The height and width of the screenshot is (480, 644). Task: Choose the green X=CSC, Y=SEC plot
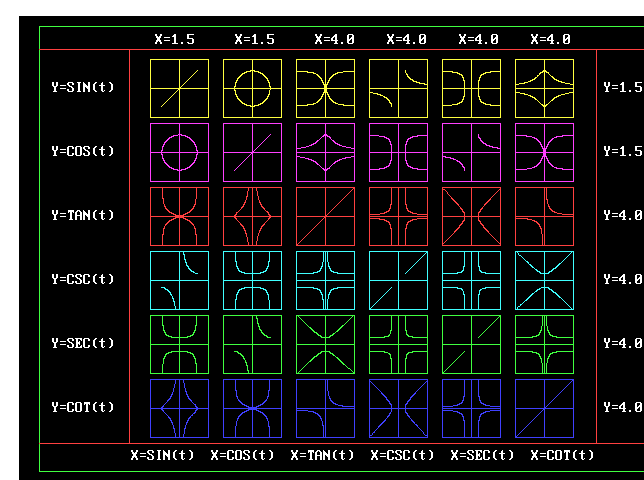(x=398, y=344)
